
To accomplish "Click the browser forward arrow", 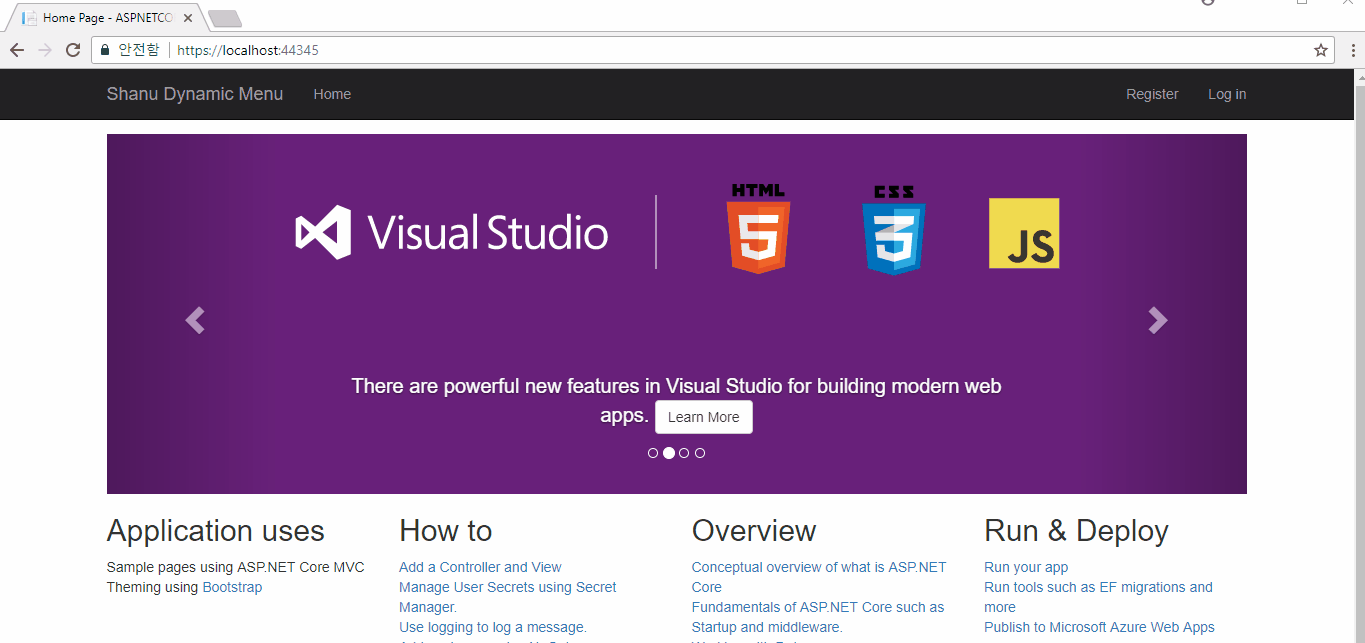I will [45, 50].
